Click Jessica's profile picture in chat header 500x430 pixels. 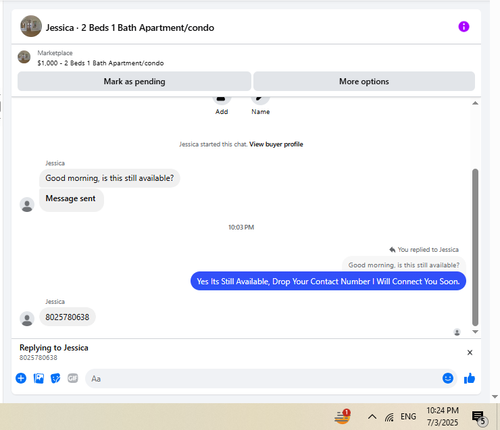point(31,26)
